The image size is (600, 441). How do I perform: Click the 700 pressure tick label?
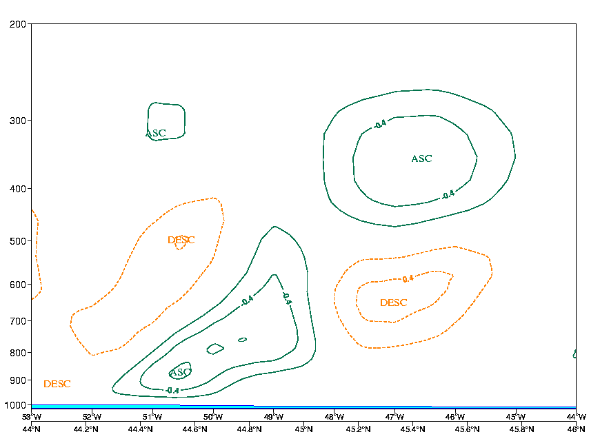[17, 321]
